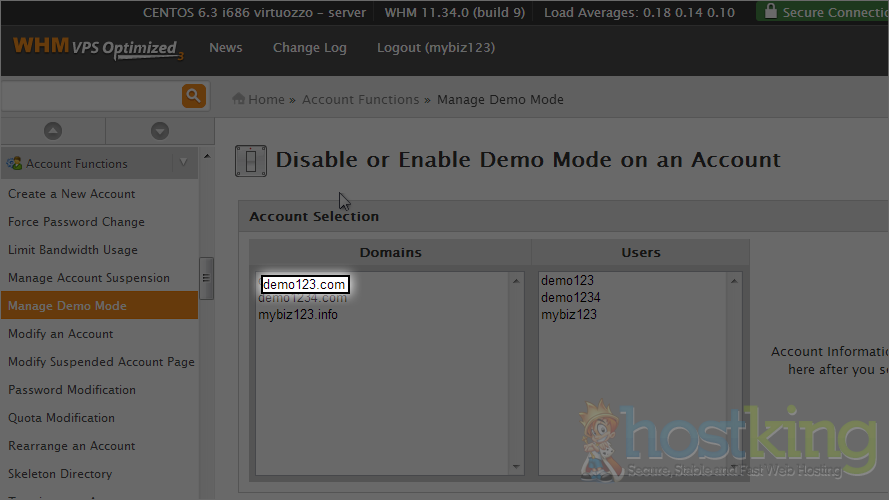Open the Change Log menu item

[309, 48]
